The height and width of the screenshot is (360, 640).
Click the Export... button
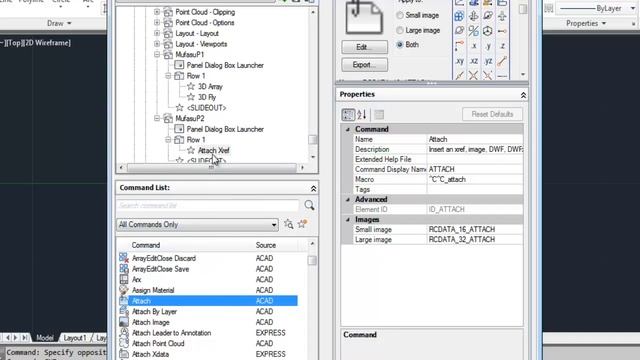pos(364,64)
